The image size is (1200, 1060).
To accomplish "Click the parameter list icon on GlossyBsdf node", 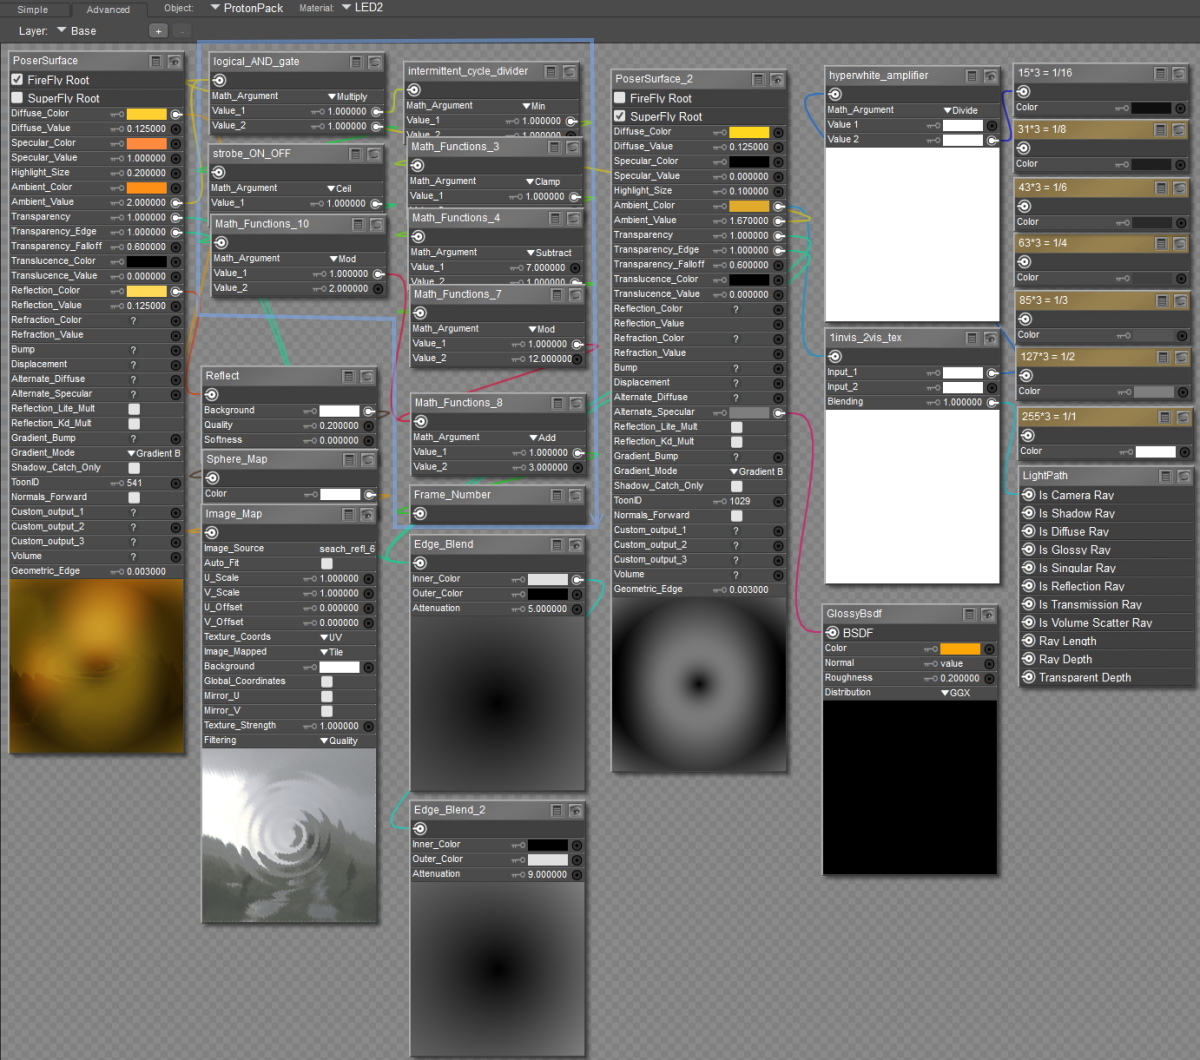I will click(x=969, y=614).
